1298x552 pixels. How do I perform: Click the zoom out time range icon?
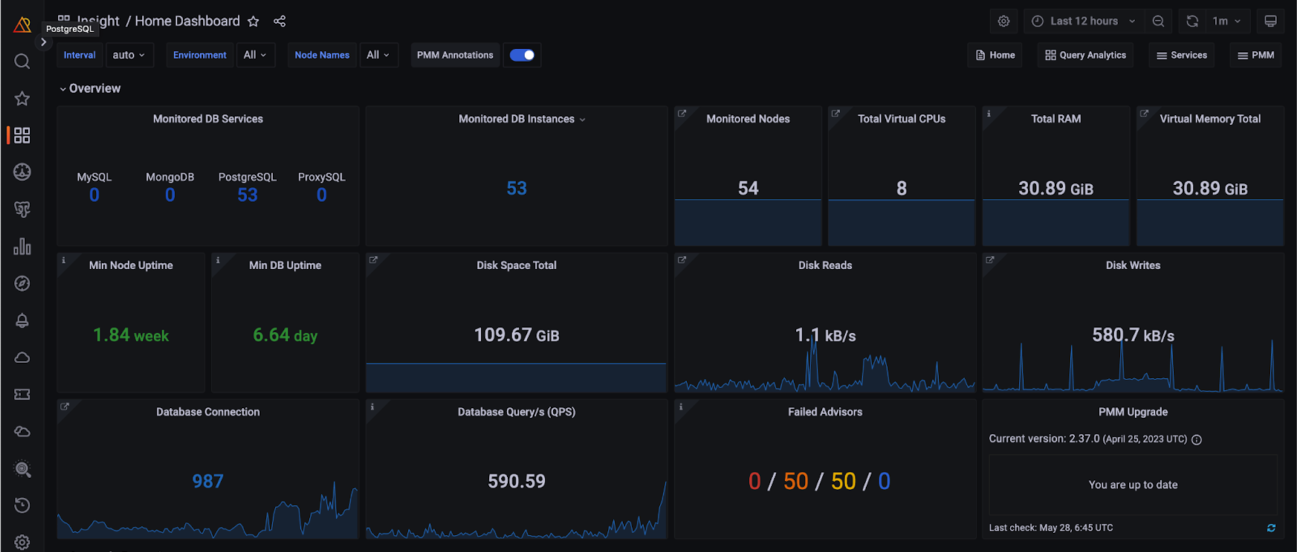point(1158,21)
